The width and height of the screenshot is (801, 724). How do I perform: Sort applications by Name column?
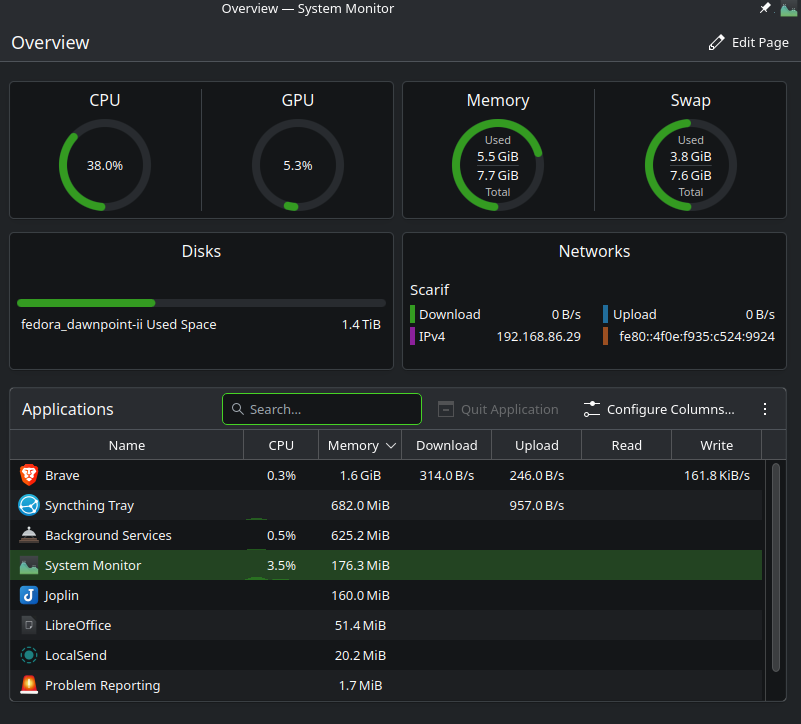pos(127,445)
